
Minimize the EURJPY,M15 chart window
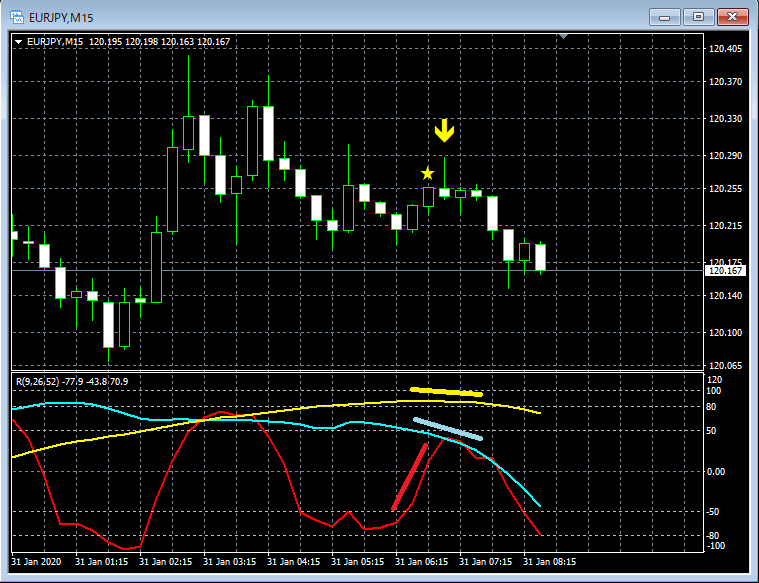coord(665,17)
